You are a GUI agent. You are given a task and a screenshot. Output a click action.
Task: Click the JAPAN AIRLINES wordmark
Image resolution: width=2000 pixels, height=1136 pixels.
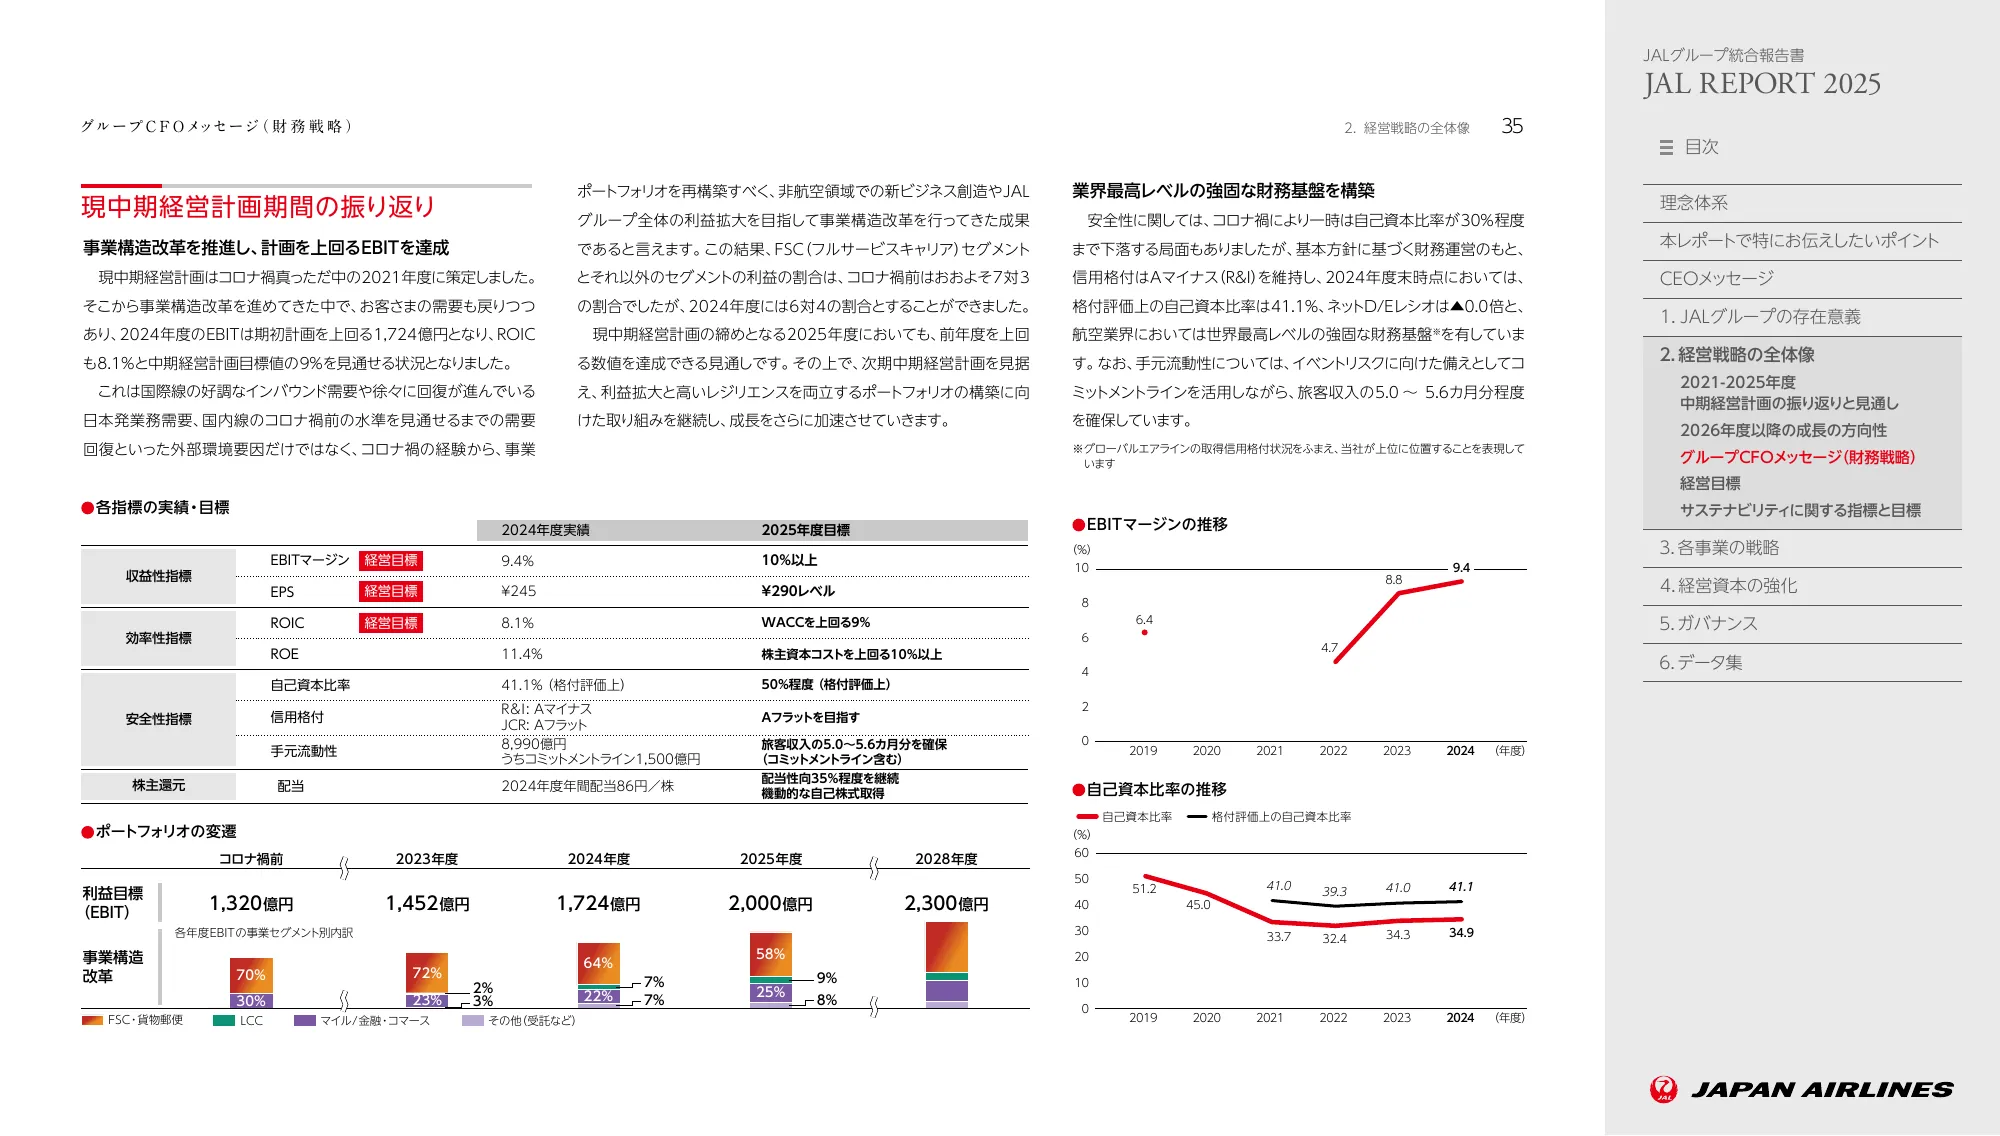pyautogui.click(x=1822, y=1090)
